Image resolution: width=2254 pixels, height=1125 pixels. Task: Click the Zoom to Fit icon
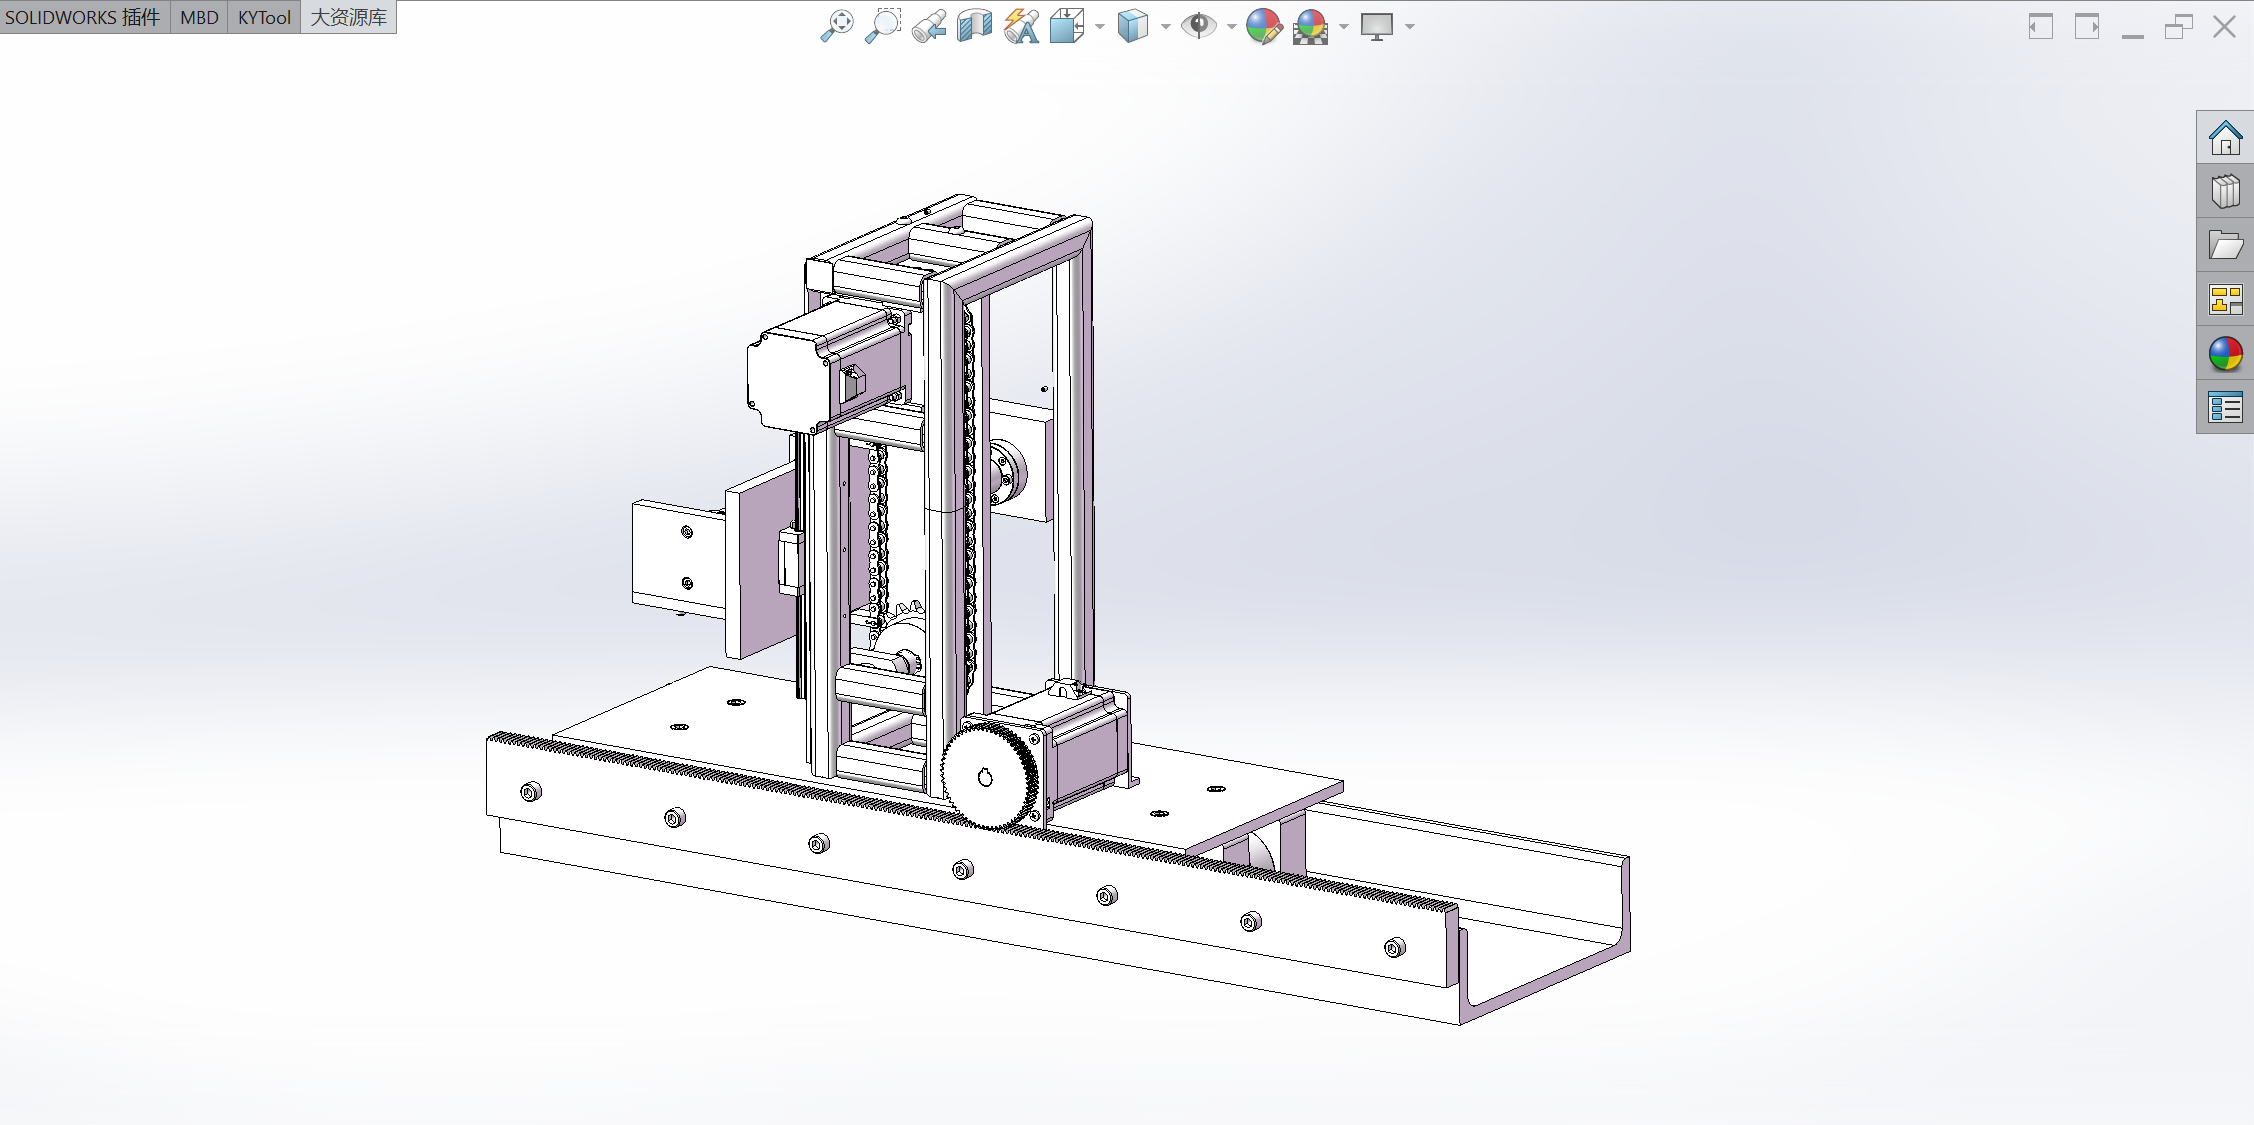pyautogui.click(x=837, y=26)
